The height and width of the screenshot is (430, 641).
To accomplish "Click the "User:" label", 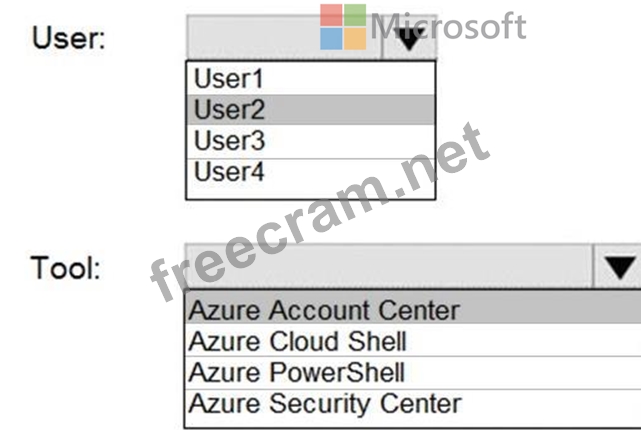I will coord(69,38).
